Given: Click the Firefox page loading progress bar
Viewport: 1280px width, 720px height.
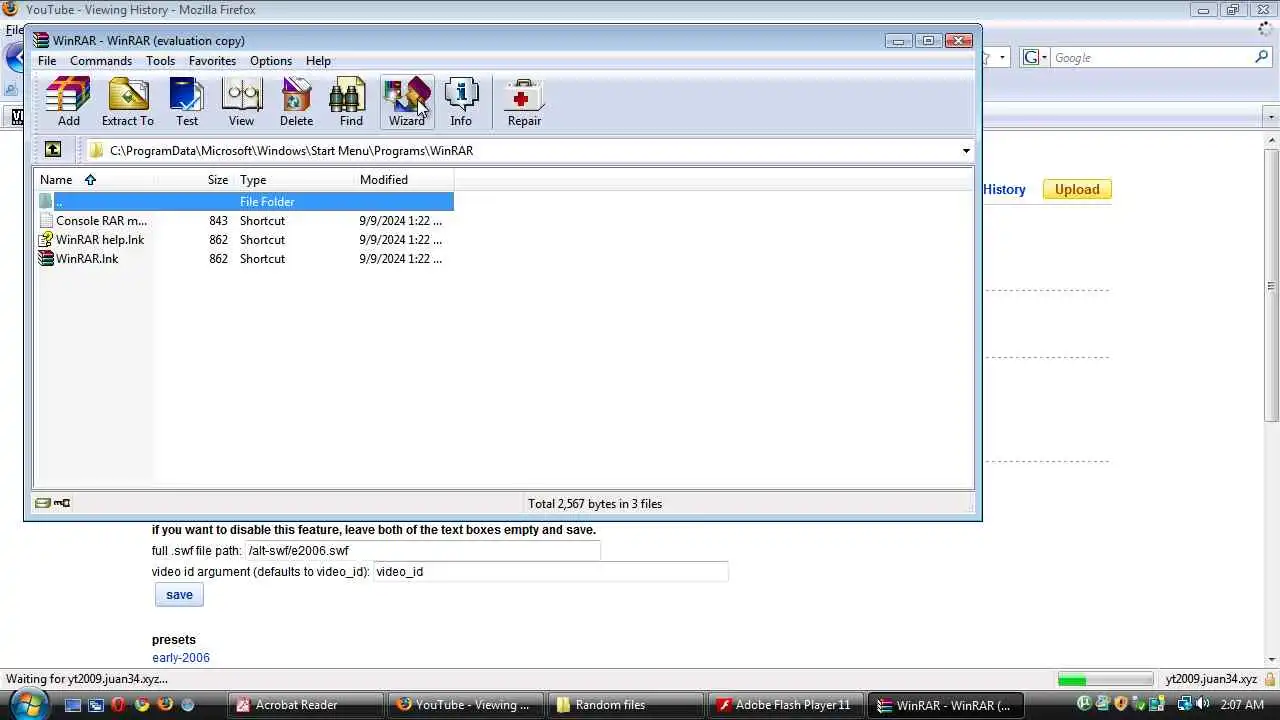Looking at the screenshot, I should [1105, 679].
